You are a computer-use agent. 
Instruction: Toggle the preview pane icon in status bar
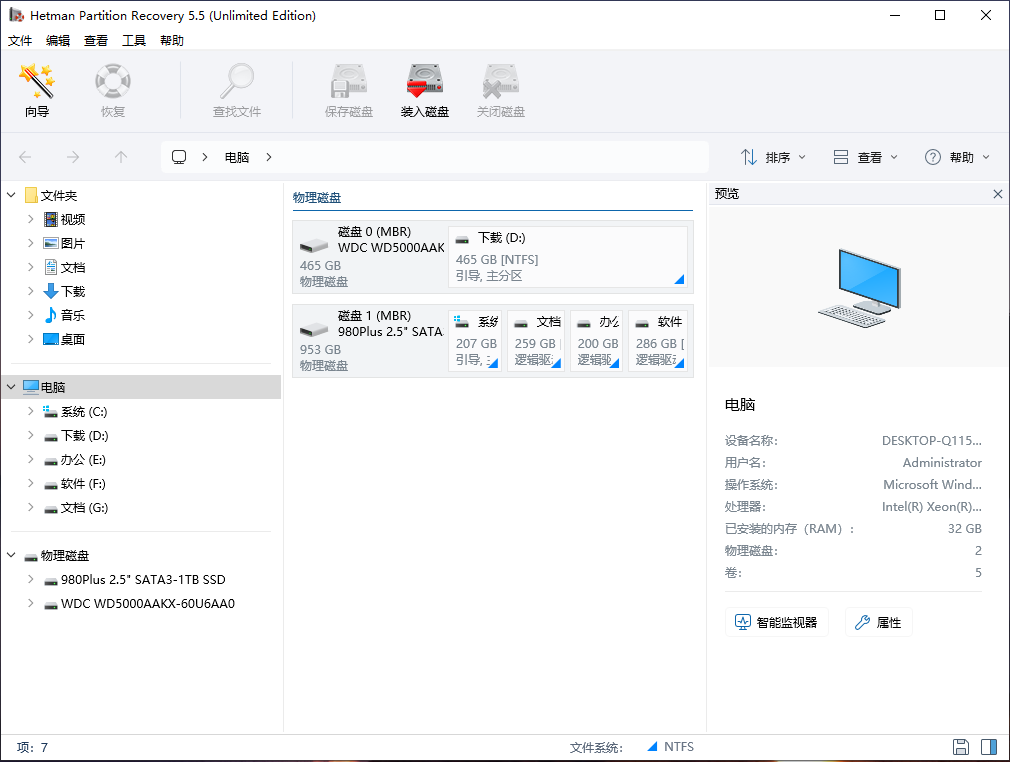click(x=989, y=747)
